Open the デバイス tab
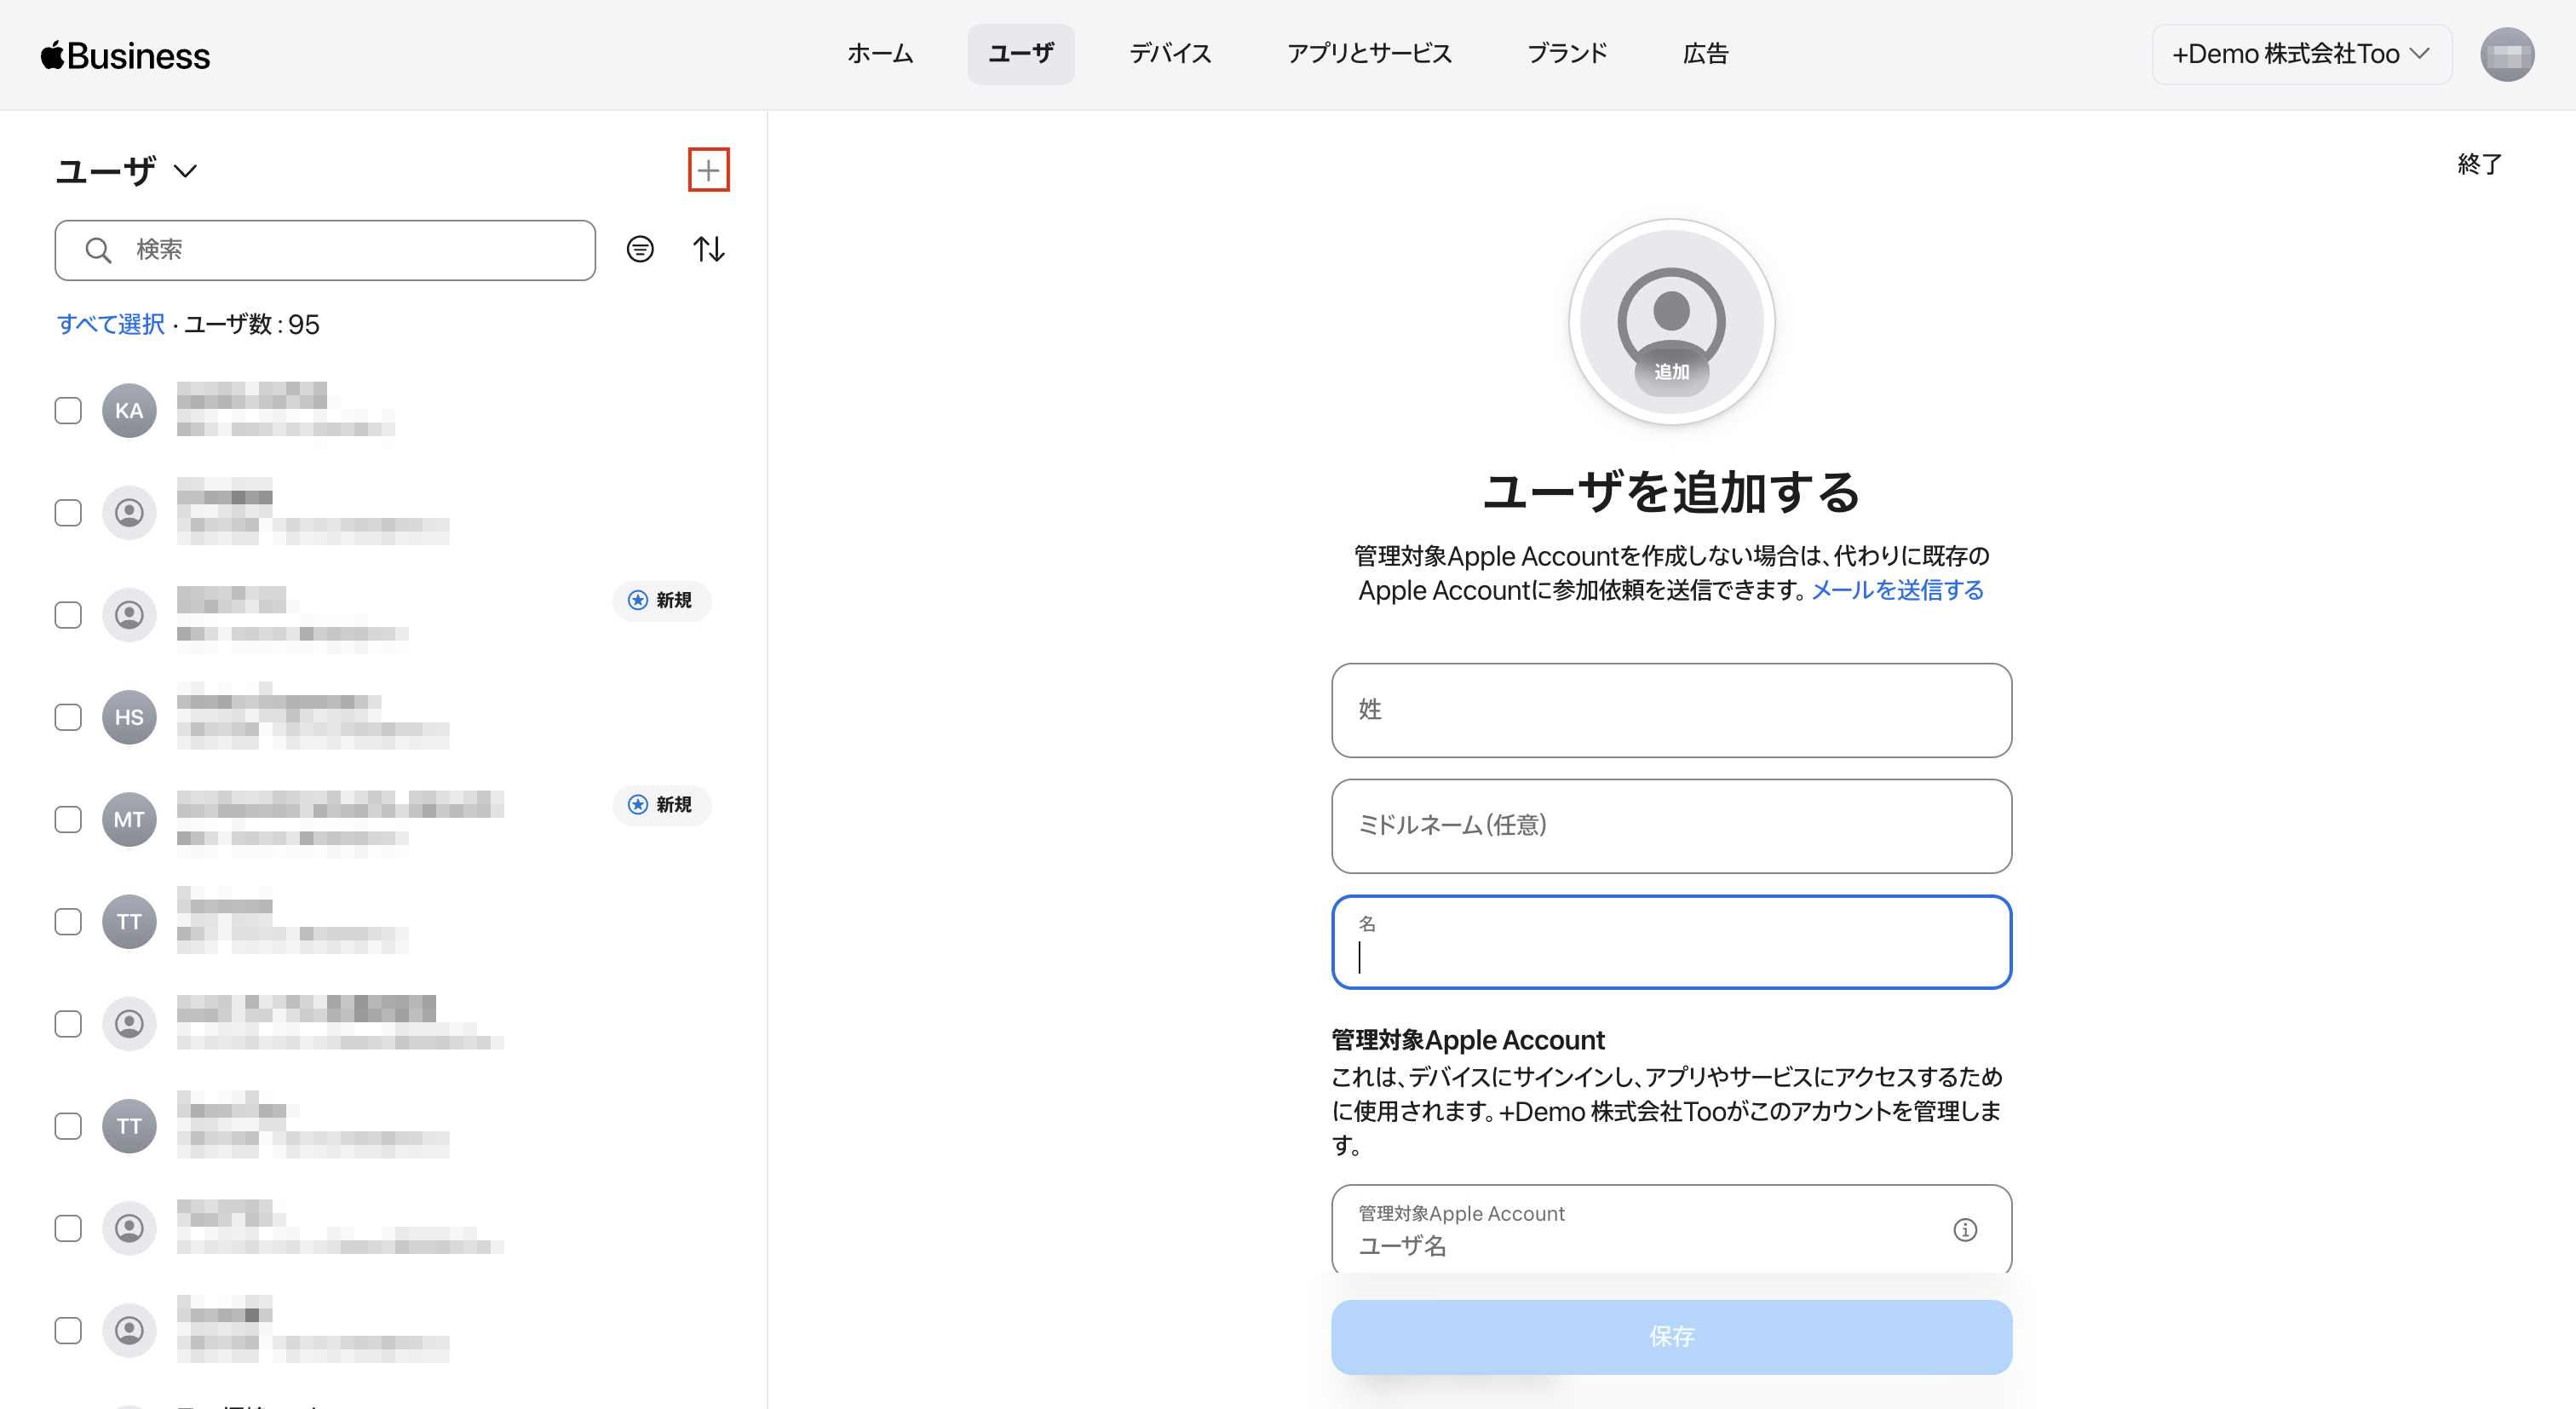The image size is (2576, 1409). coord(1170,54)
